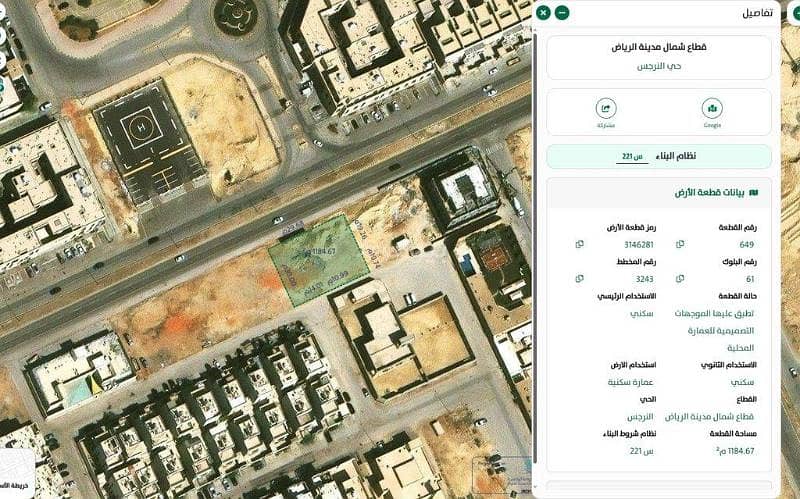
Task: Select the highlighted green parcel on the map
Action: 318,260
